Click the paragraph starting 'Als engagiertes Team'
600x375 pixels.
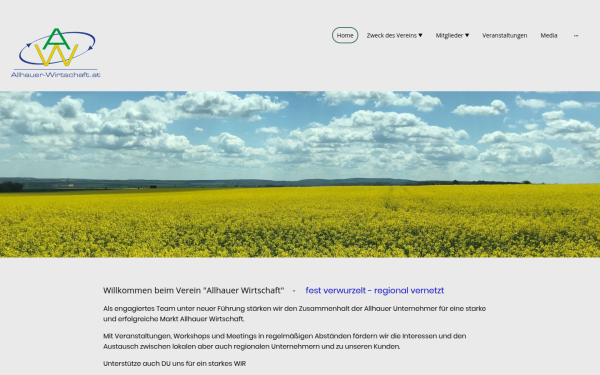(294, 313)
